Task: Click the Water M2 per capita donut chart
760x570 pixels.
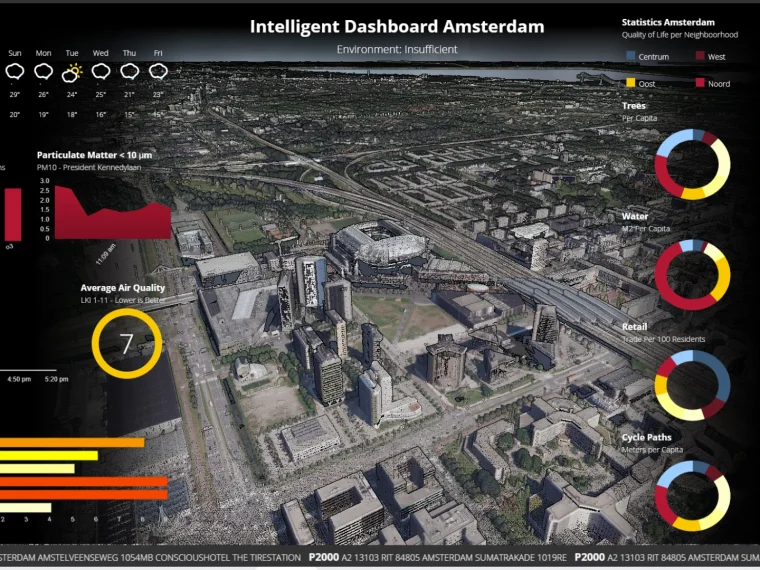Action: [693, 275]
